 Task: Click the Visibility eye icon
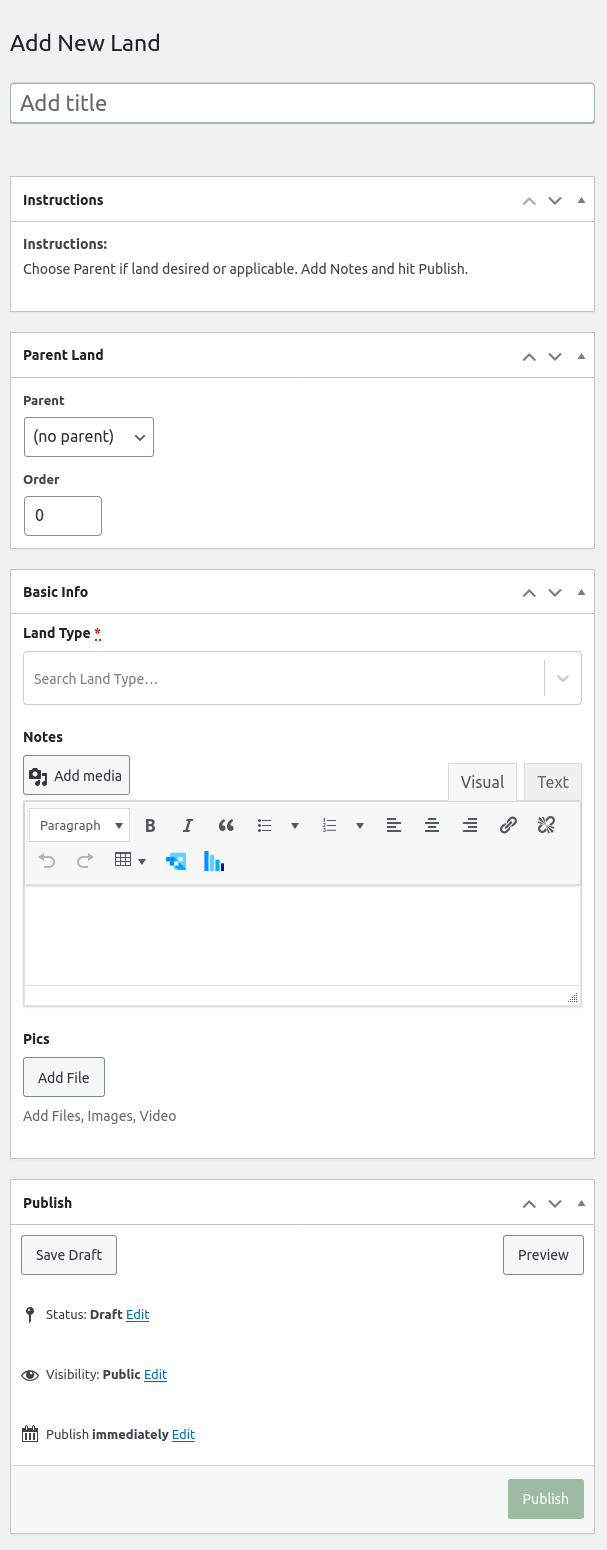[30, 1375]
